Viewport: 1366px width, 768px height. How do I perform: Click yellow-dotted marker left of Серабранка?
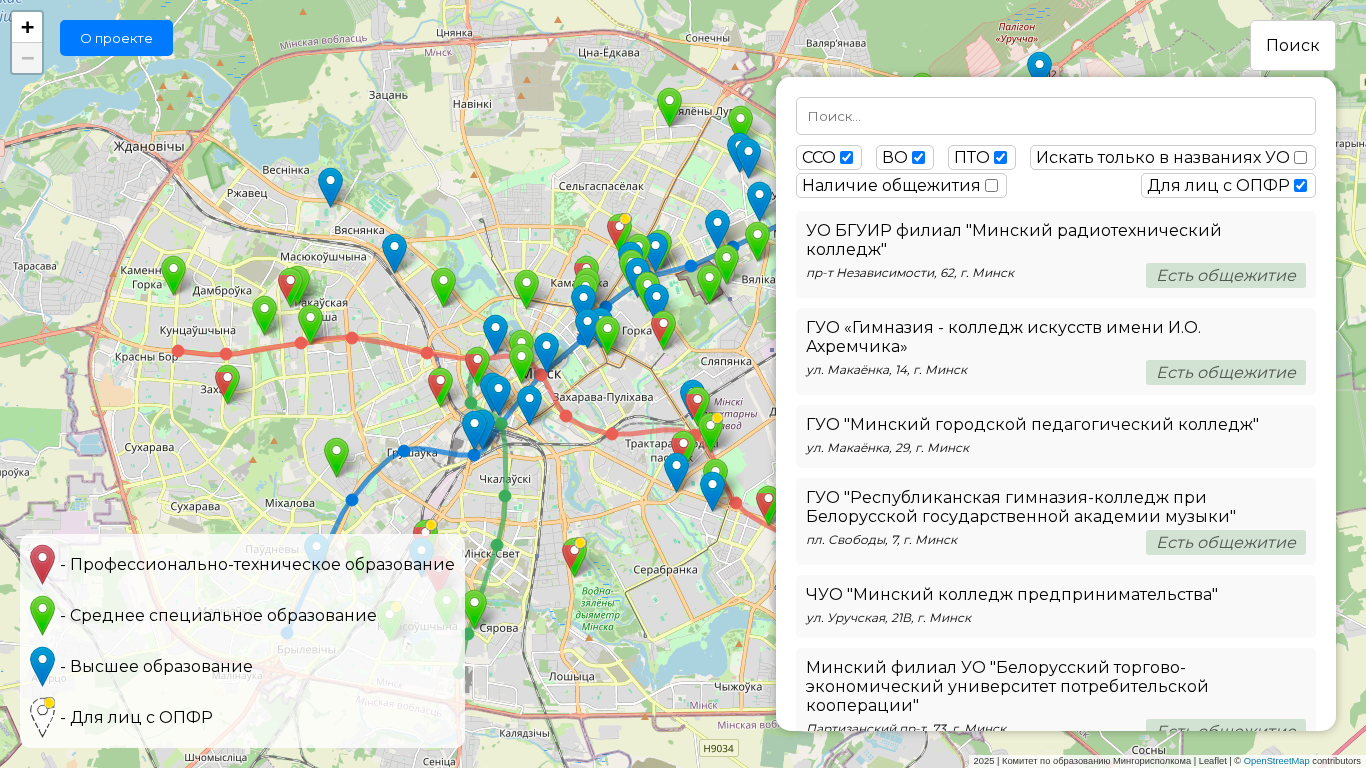pos(573,554)
